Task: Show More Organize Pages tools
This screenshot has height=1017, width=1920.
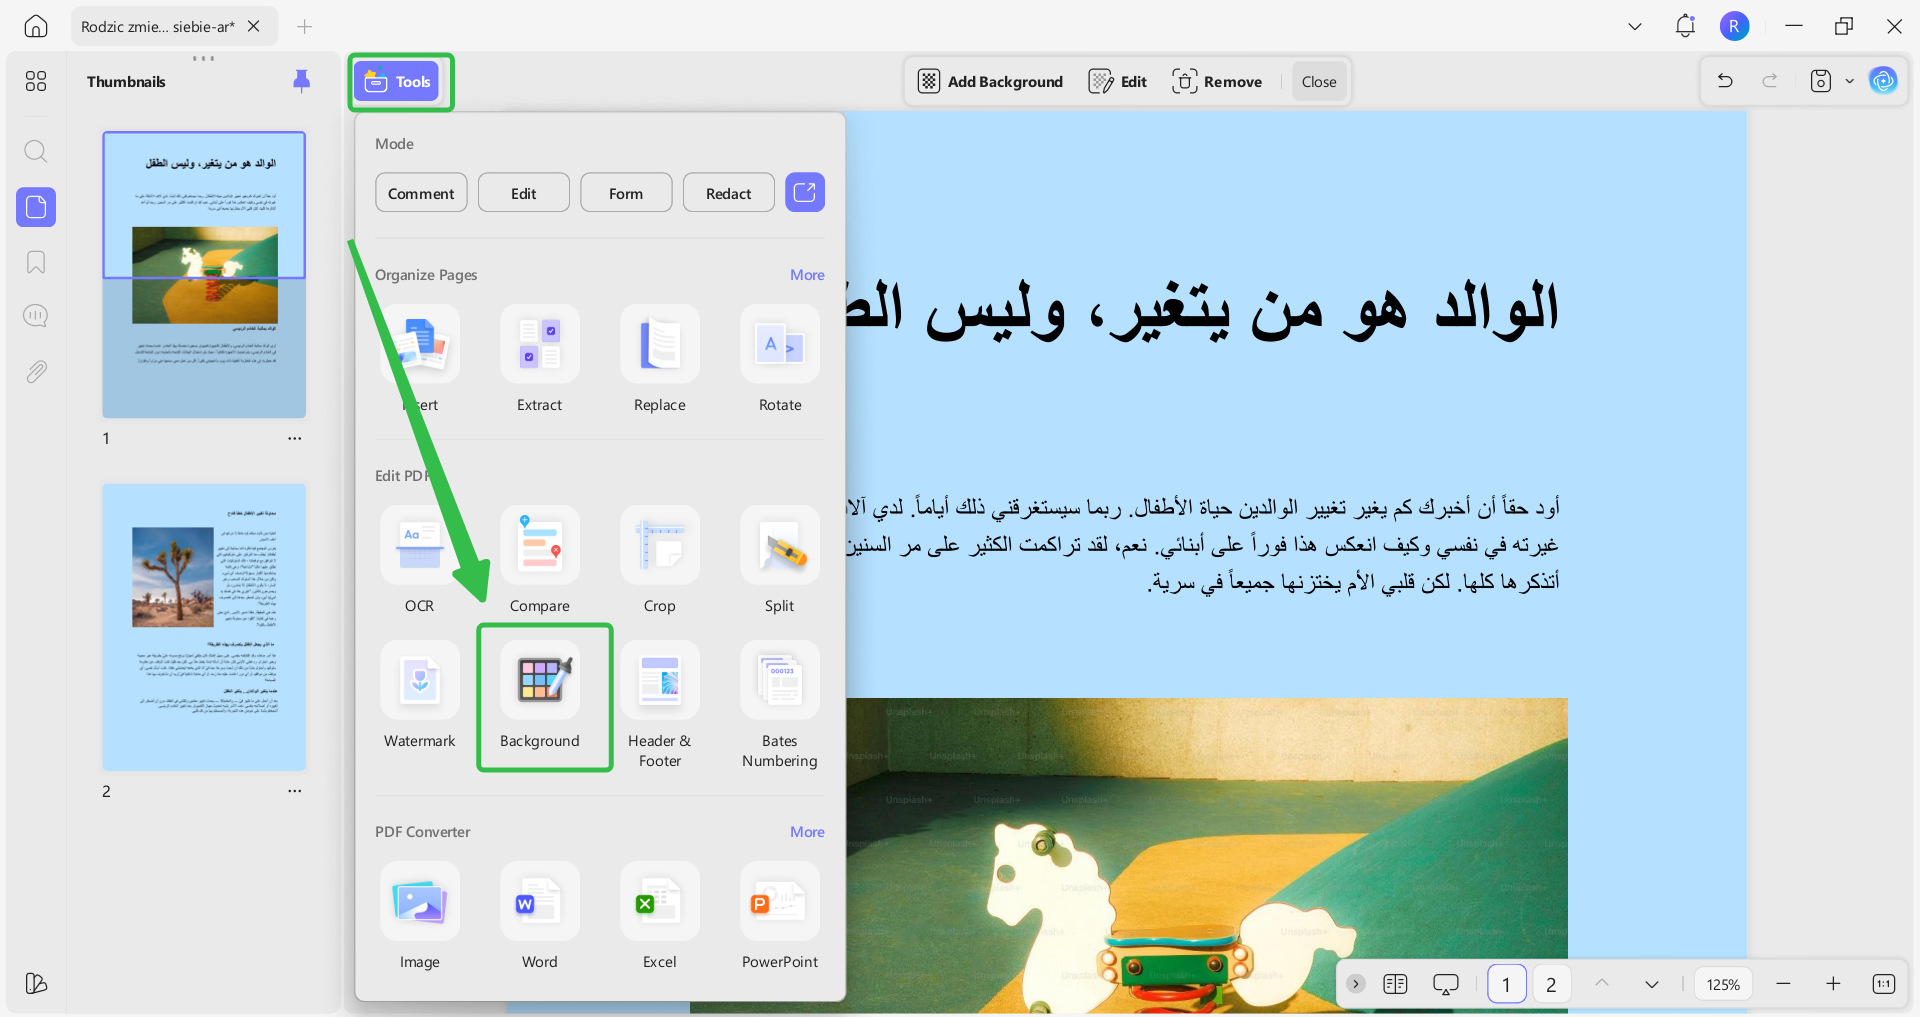Action: pyautogui.click(x=807, y=275)
